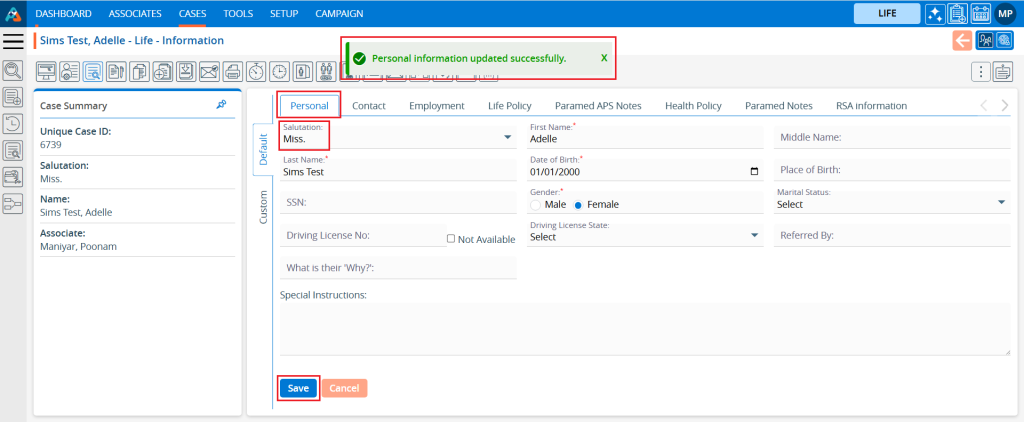Select the Female gender radio button
The height and width of the screenshot is (422, 1024).
(x=578, y=205)
